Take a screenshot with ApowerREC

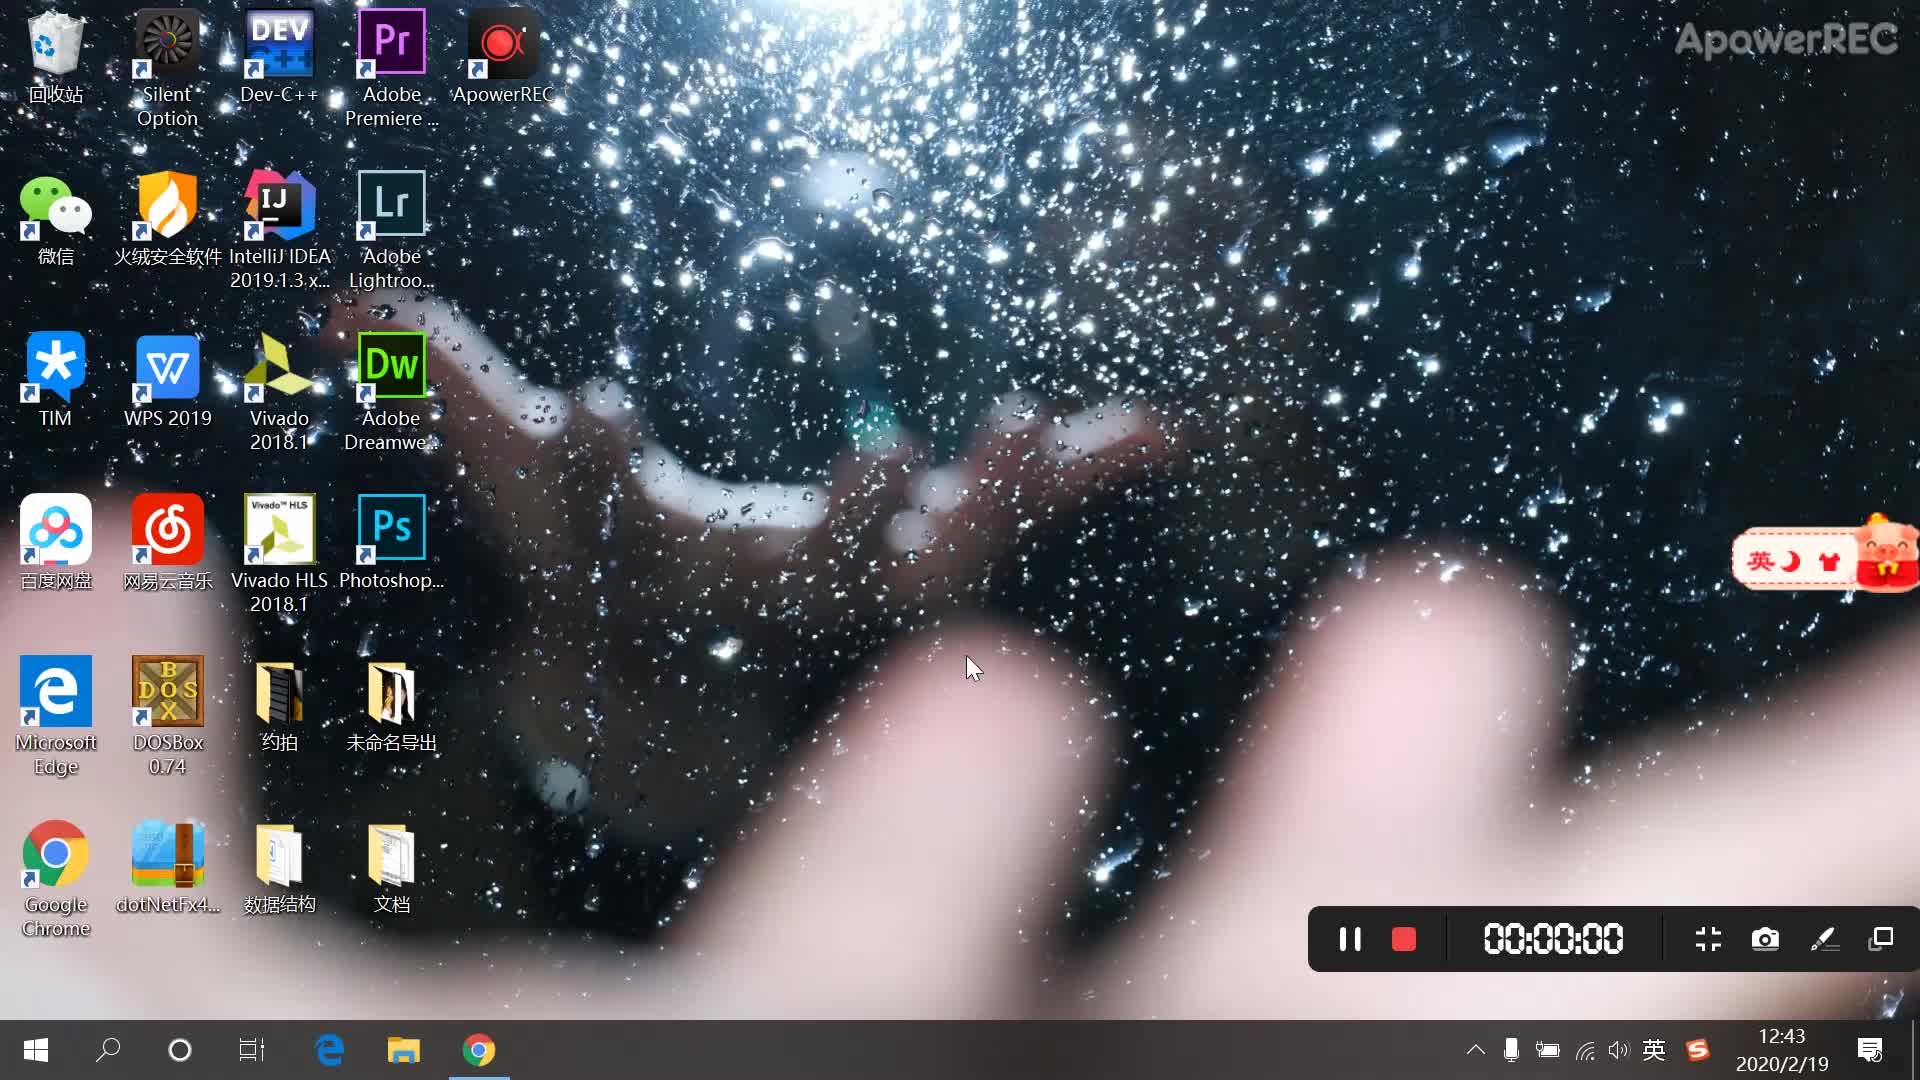pyautogui.click(x=1766, y=939)
